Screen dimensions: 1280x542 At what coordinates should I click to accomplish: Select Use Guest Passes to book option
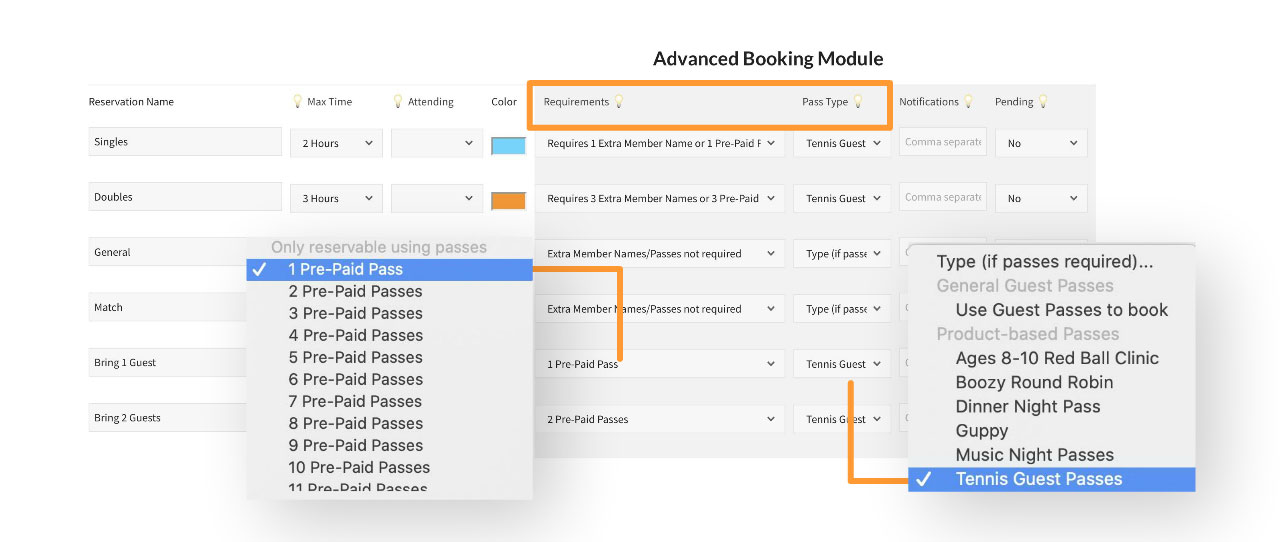tap(1061, 310)
